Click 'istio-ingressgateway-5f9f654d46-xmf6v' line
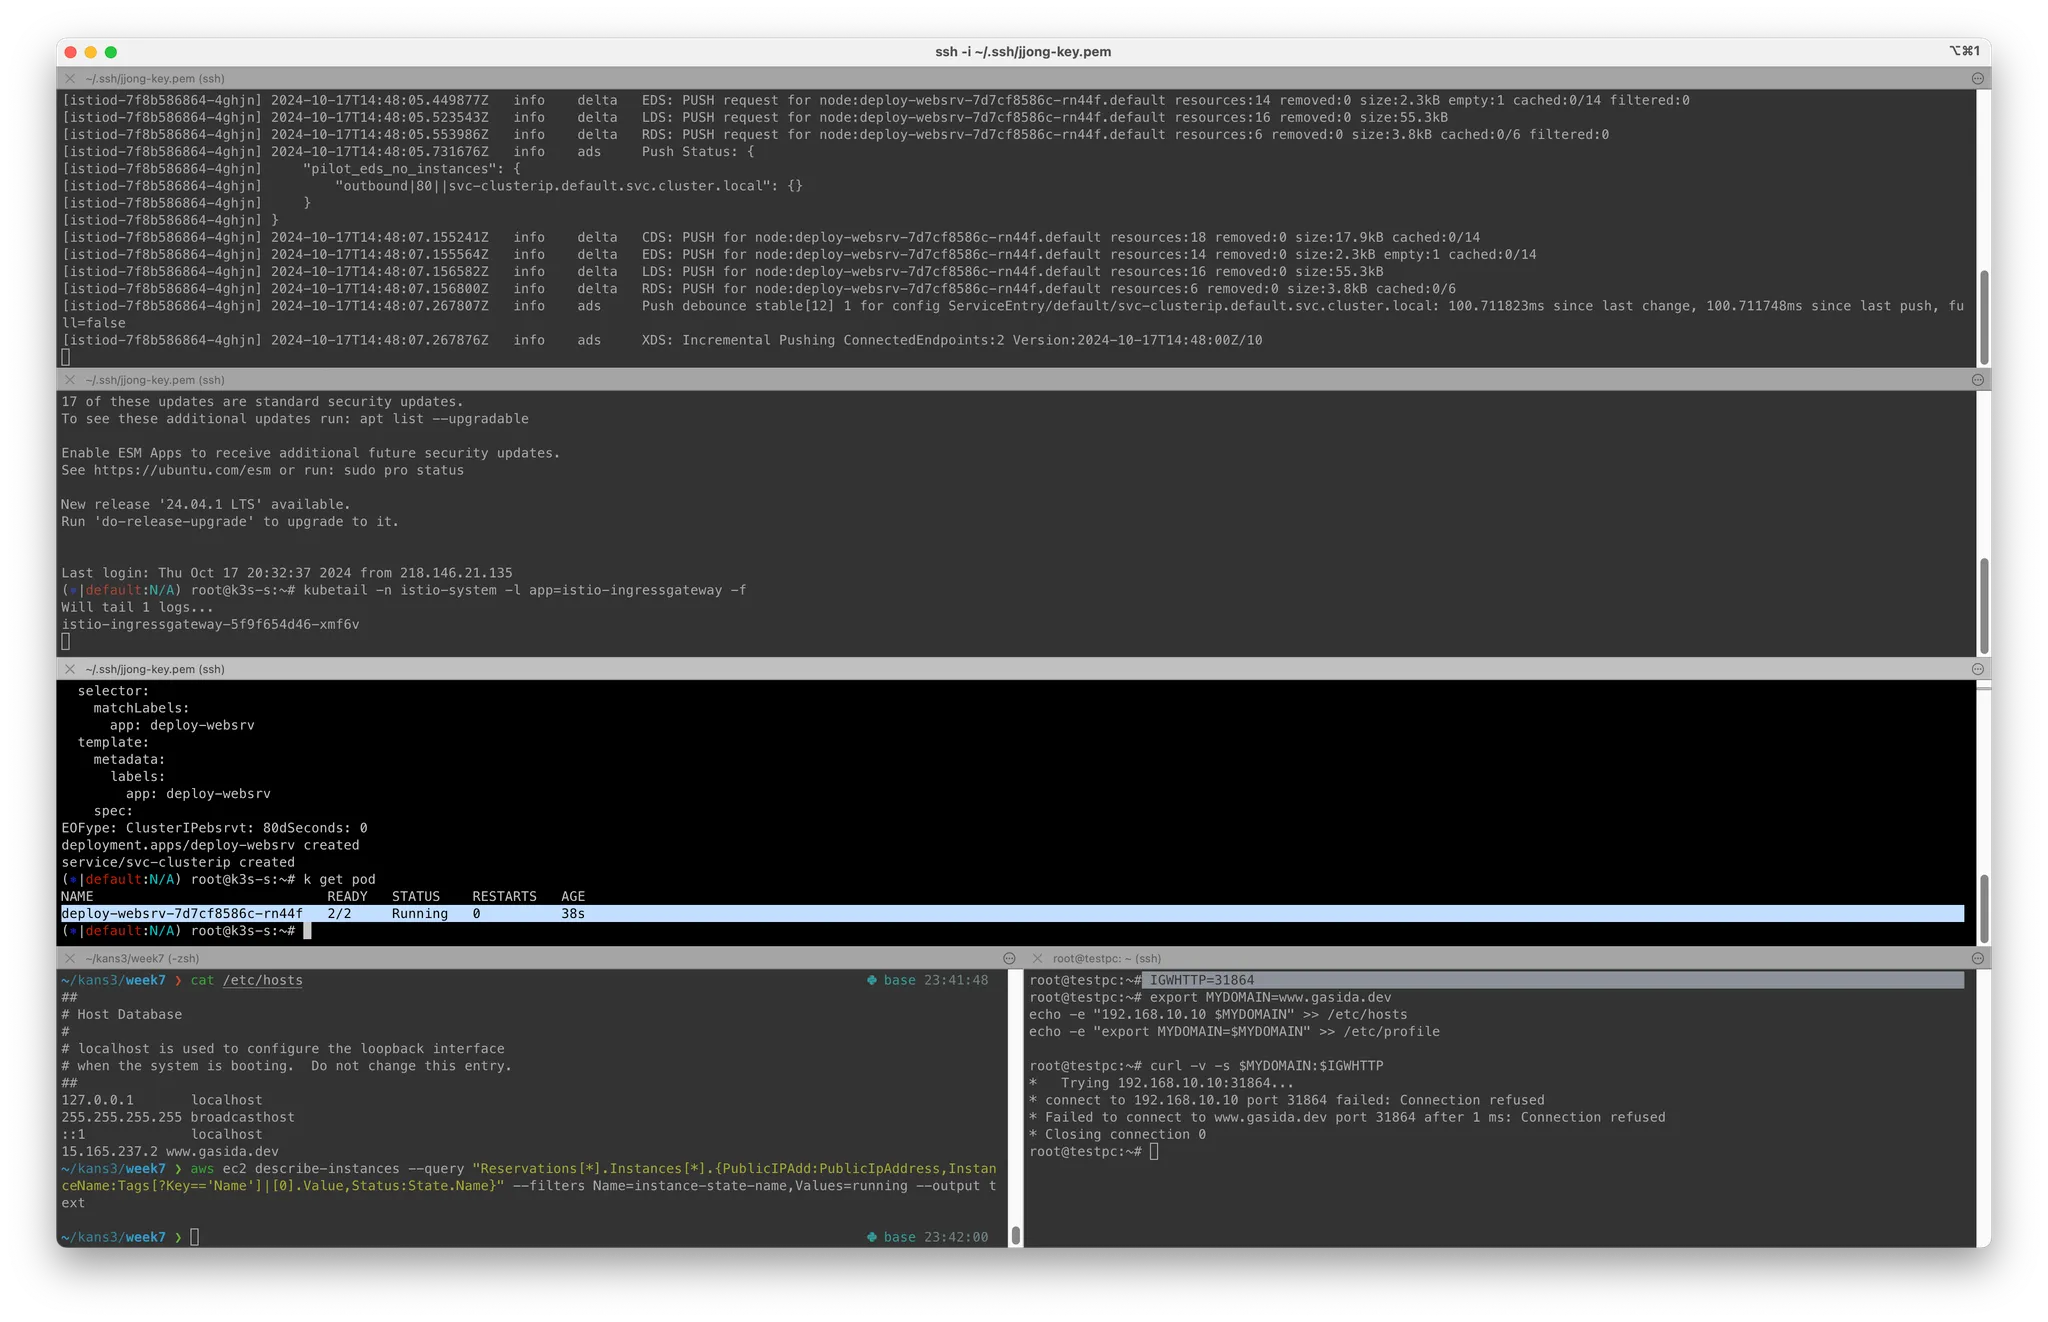Screen dimensions: 2048x1322 tap(210, 624)
